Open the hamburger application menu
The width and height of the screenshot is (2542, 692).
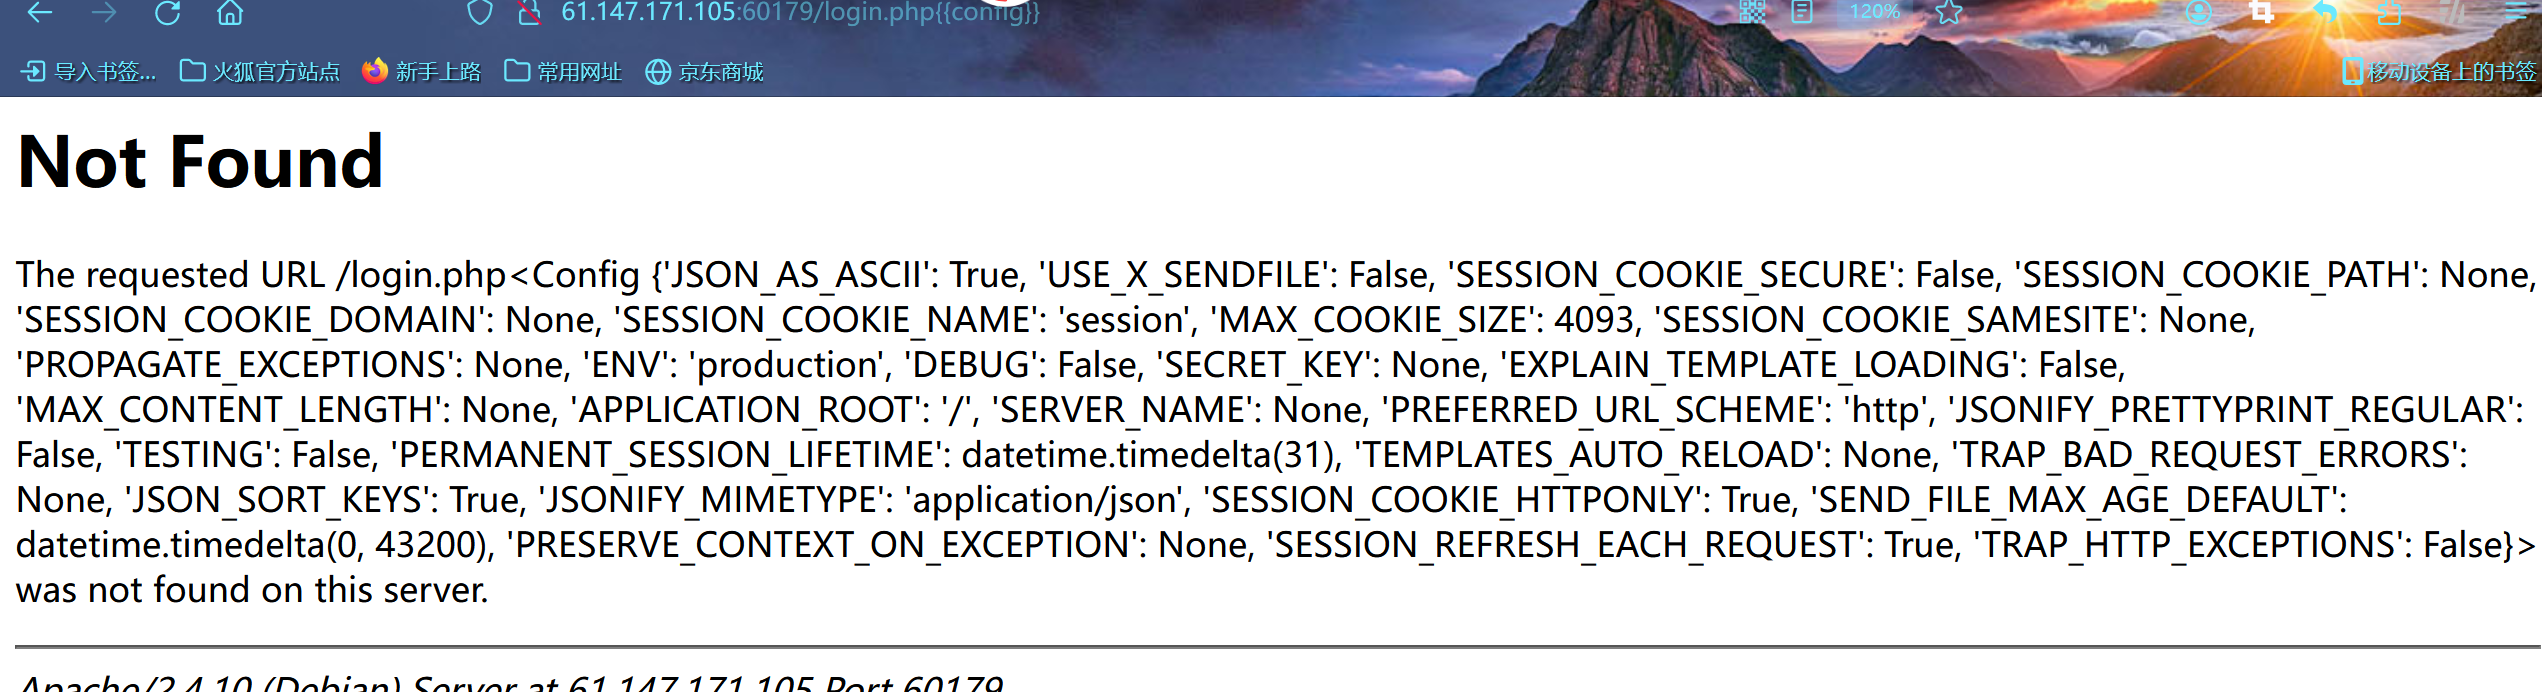(2516, 12)
